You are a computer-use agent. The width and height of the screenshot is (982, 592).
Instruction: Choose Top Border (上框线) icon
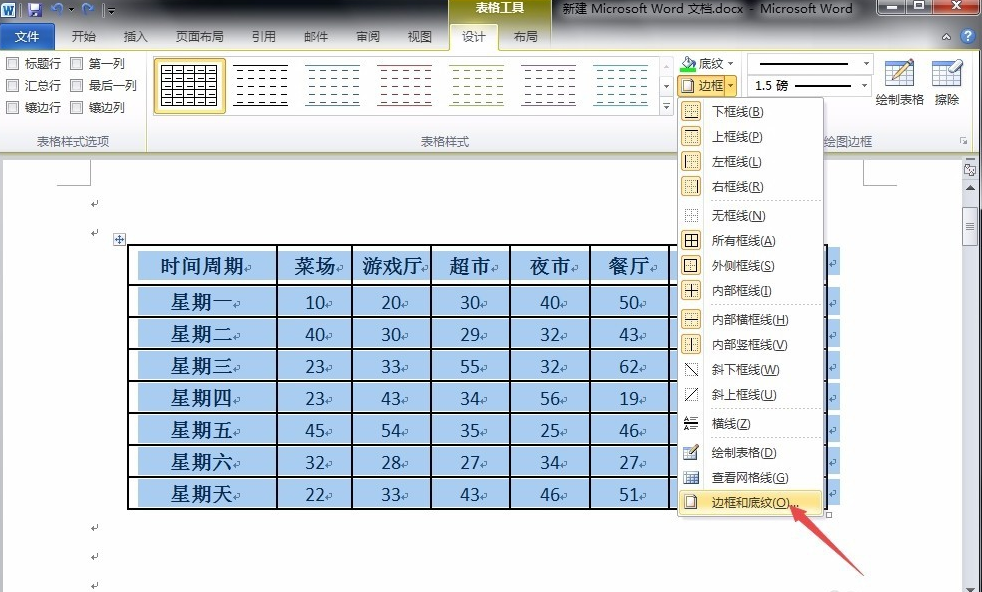coord(691,137)
